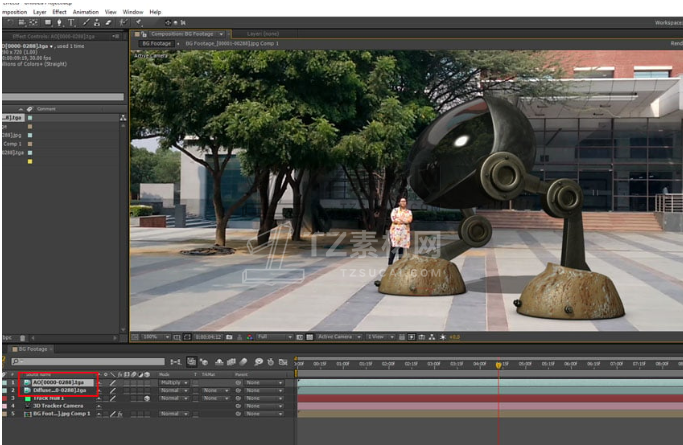683x445 pixels.
Task: Toggle Live Update in timeline
Action: (x=191, y=362)
